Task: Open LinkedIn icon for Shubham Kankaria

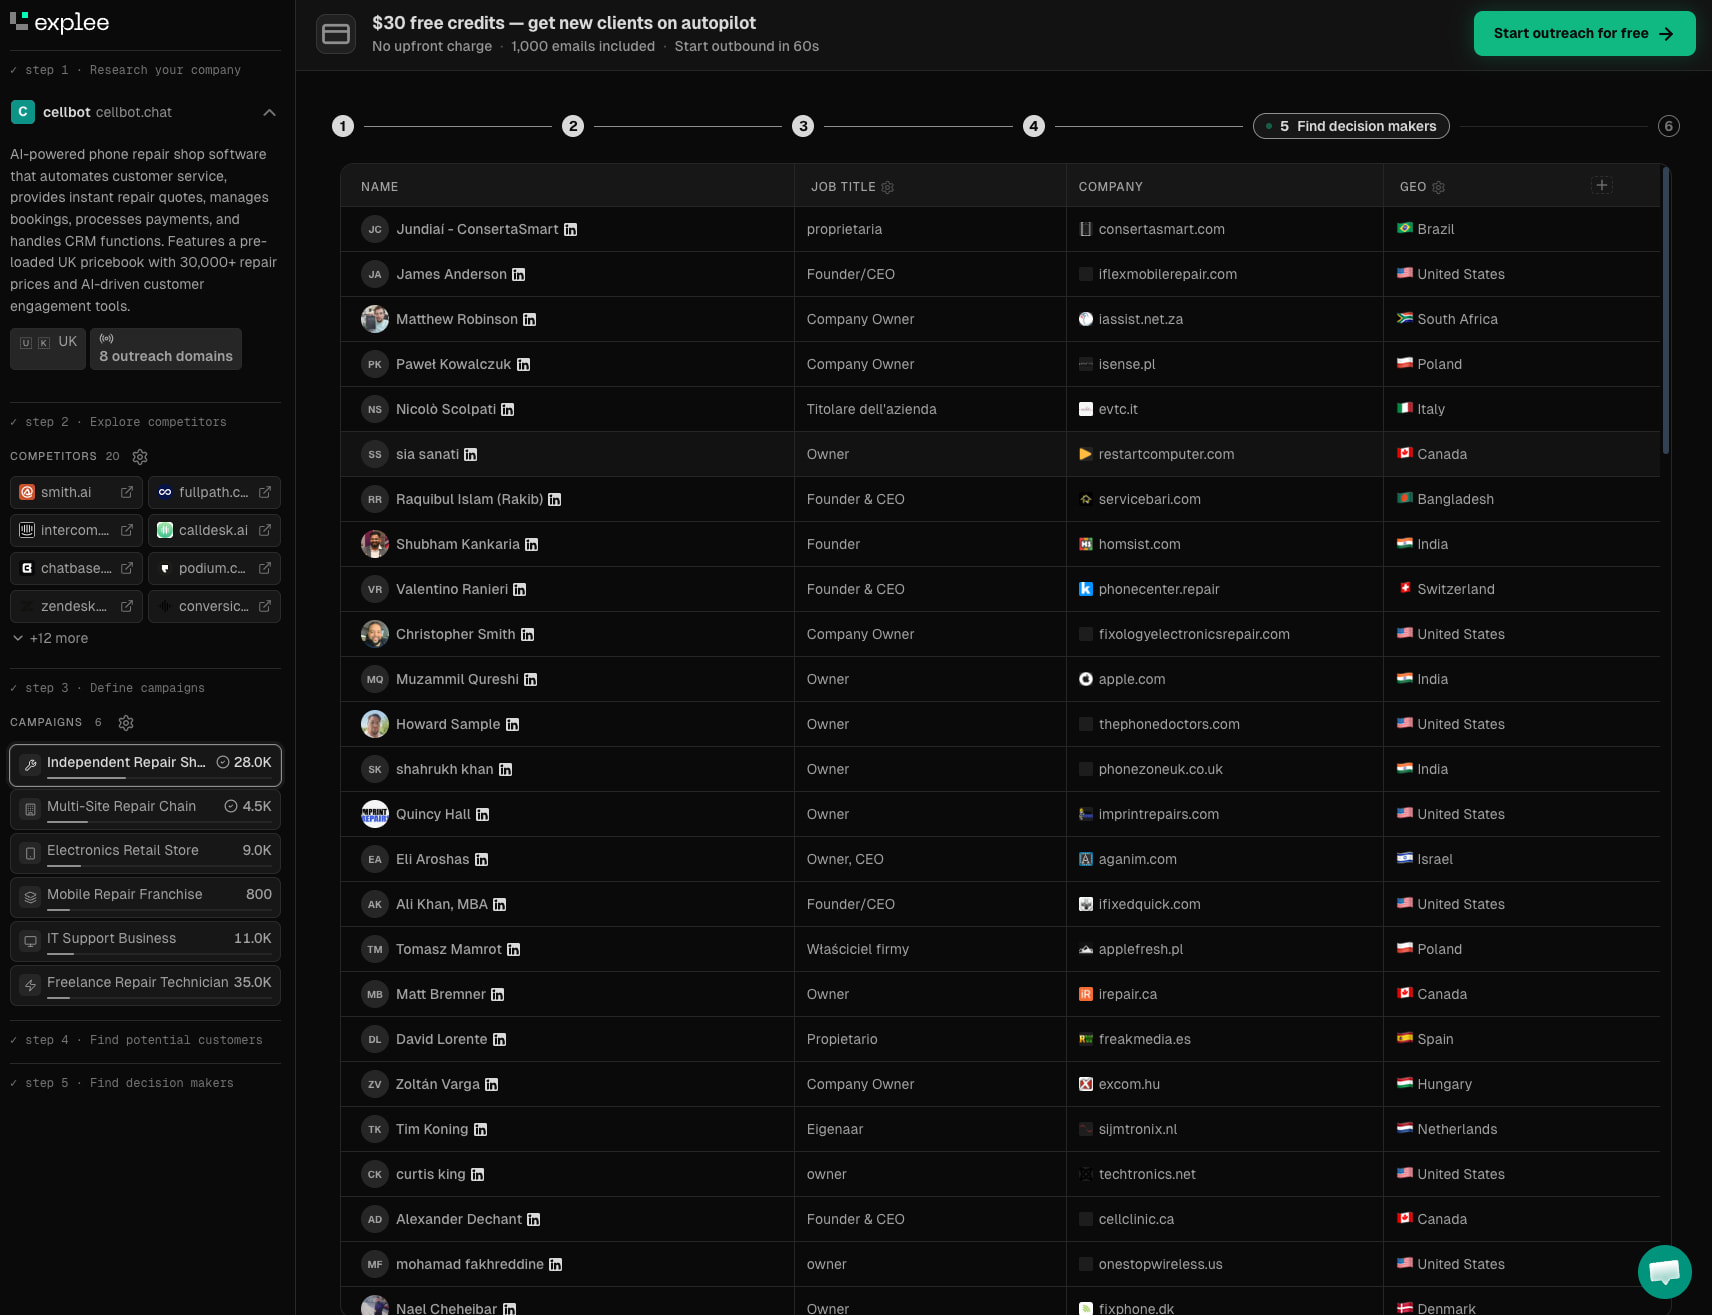Action: [532, 544]
